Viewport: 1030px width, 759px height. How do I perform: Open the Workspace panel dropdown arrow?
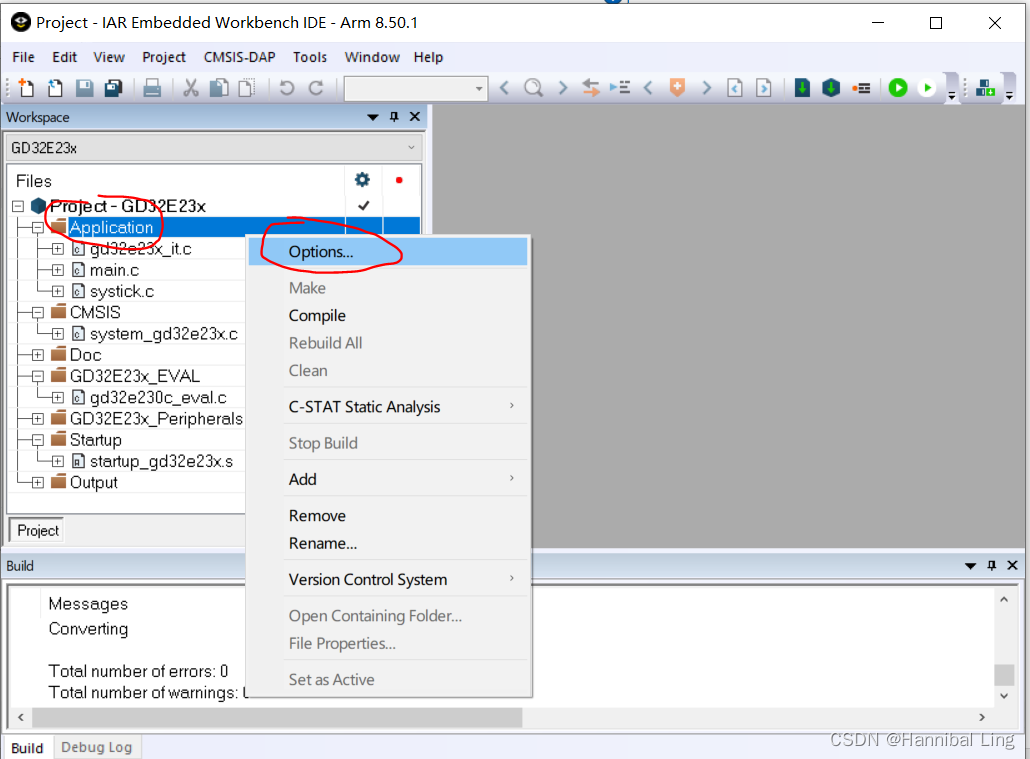(372, 117)
